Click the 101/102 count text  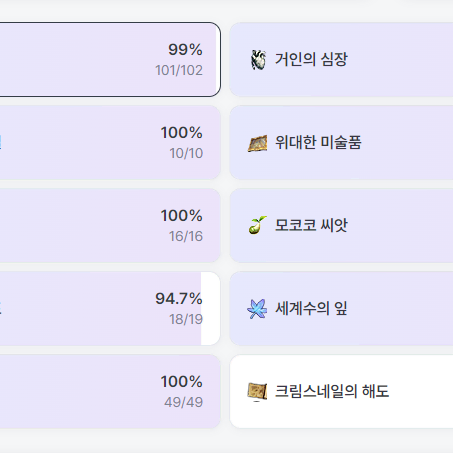pos(179,70)
